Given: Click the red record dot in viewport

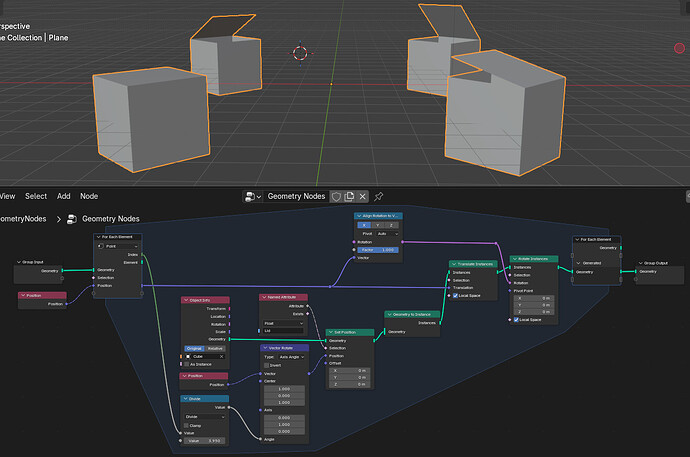Looking at the screenshot, I should click(679, 48).
